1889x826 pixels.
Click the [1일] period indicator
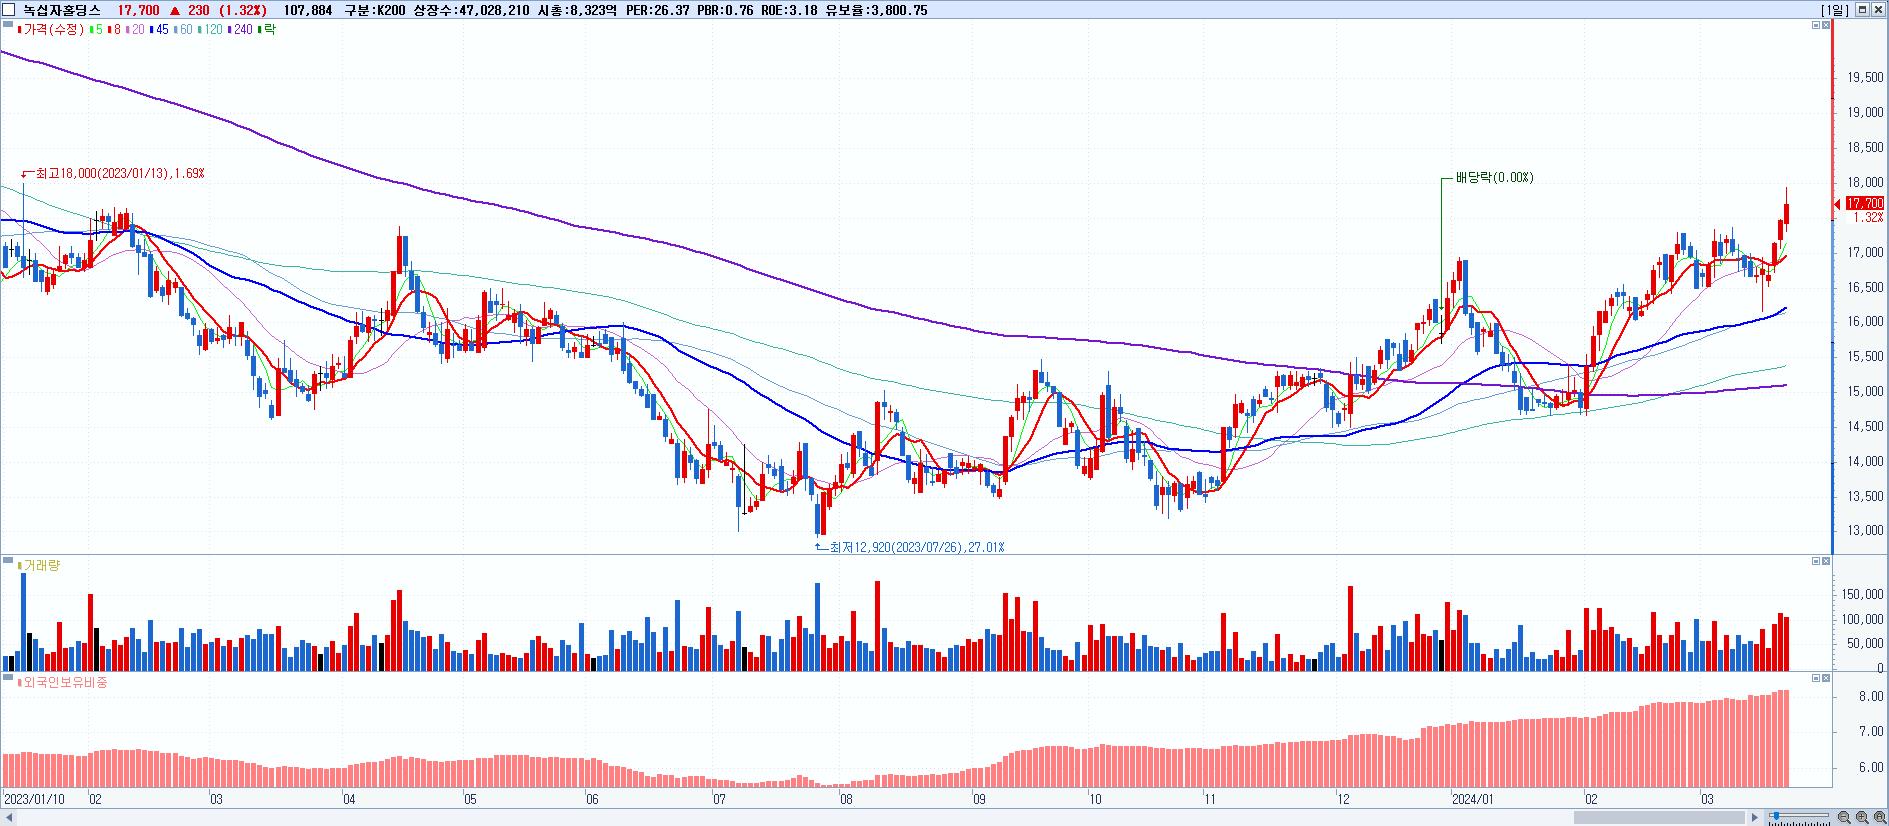coord(1835,10)
